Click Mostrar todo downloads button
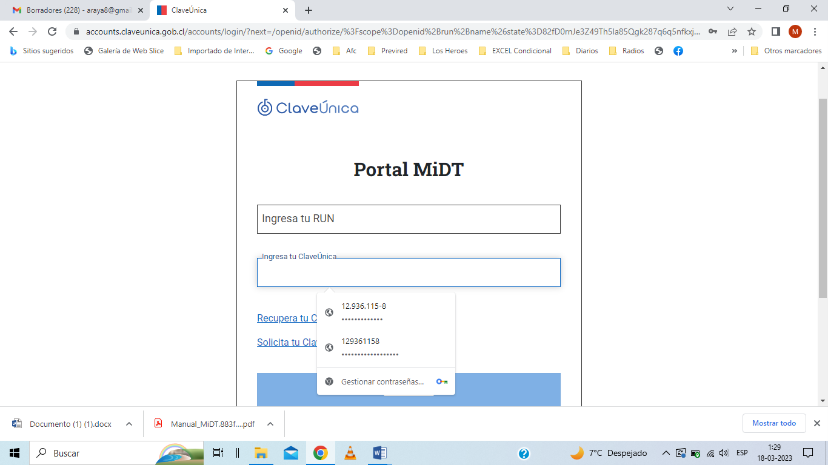Screen dimensions: 828x465 [x=774, y=423]
